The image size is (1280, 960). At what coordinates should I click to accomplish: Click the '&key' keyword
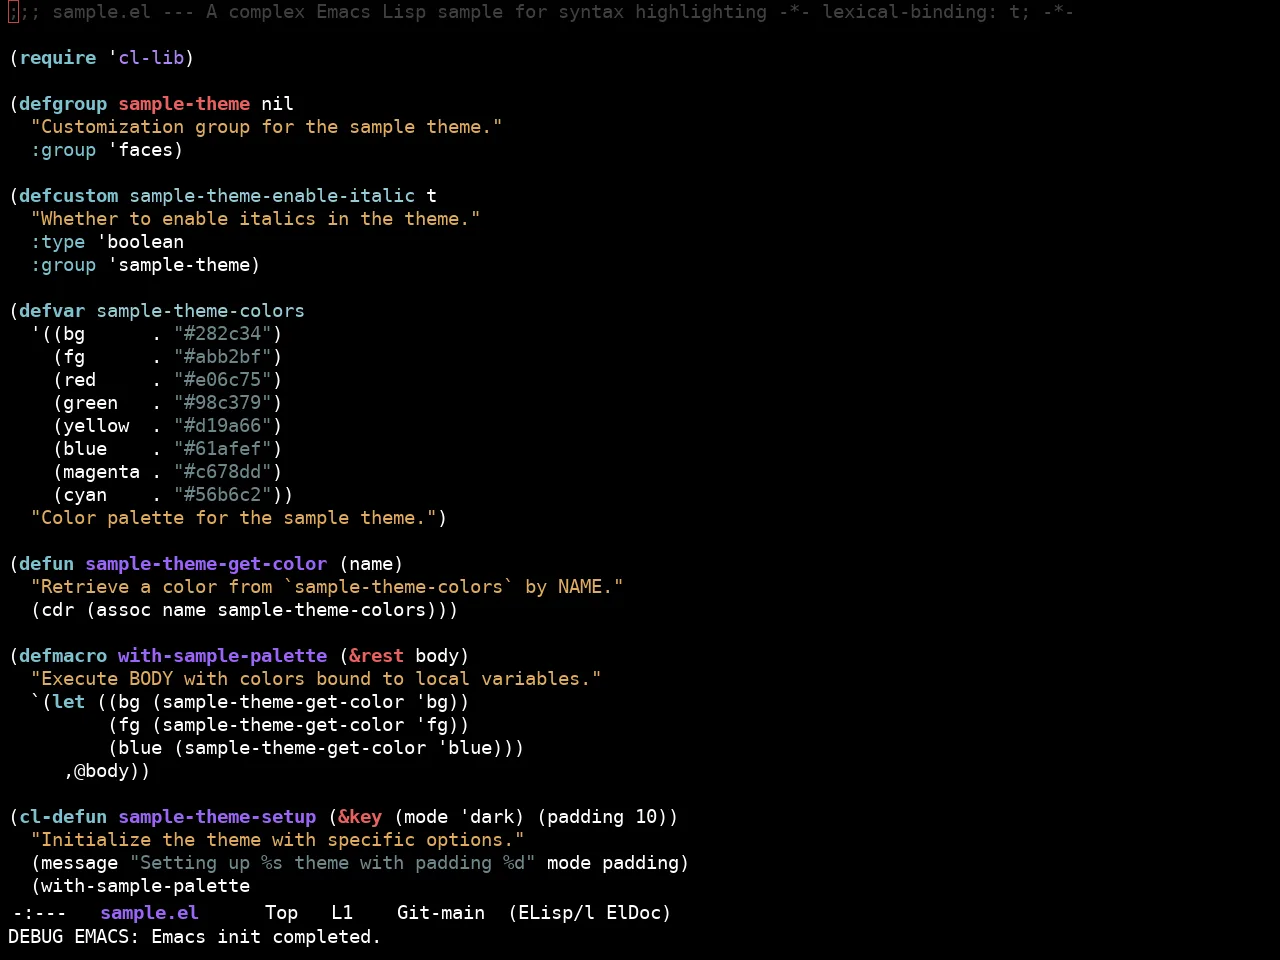[360, 817]
